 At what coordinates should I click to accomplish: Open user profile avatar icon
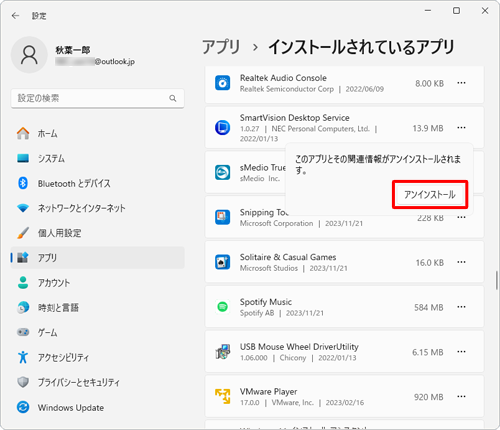pyautogui.click(x=29, y=55)
